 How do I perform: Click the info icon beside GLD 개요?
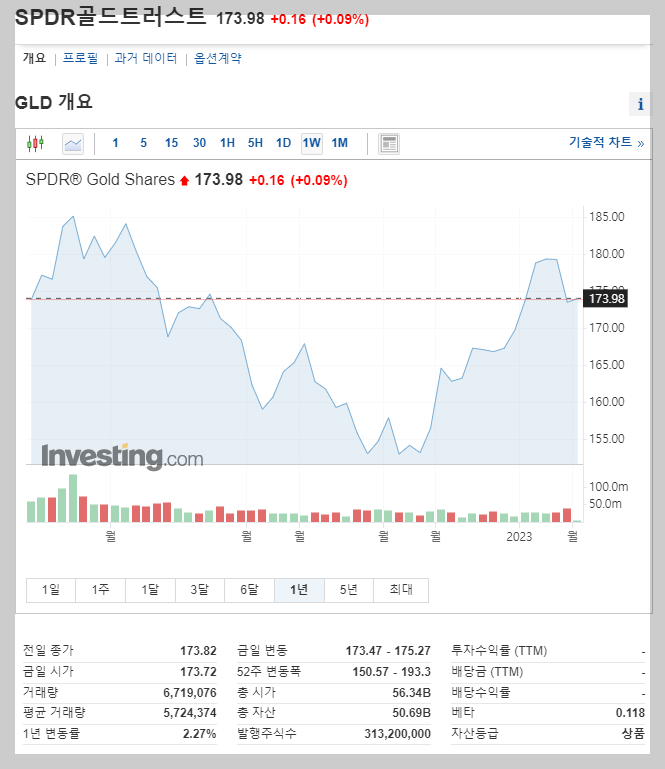640,104
